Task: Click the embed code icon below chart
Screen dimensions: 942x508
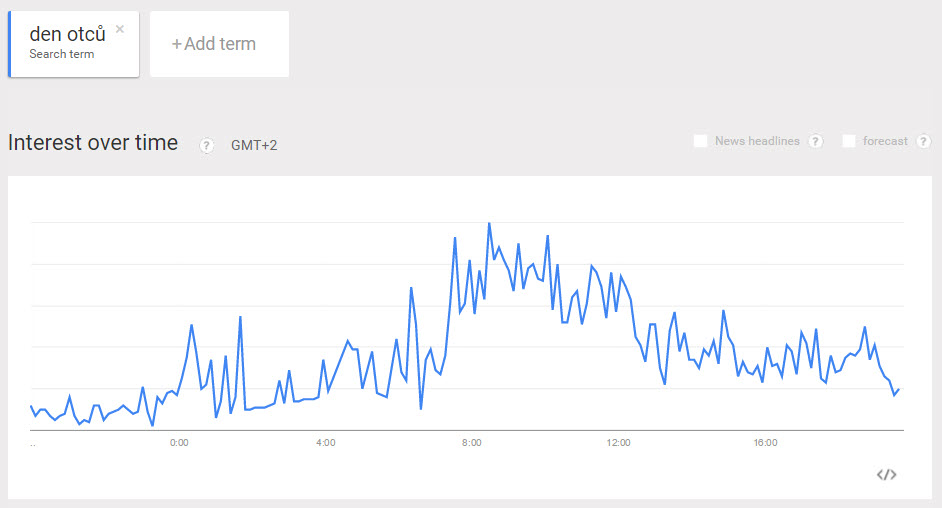Action: (x=887, y=474)
